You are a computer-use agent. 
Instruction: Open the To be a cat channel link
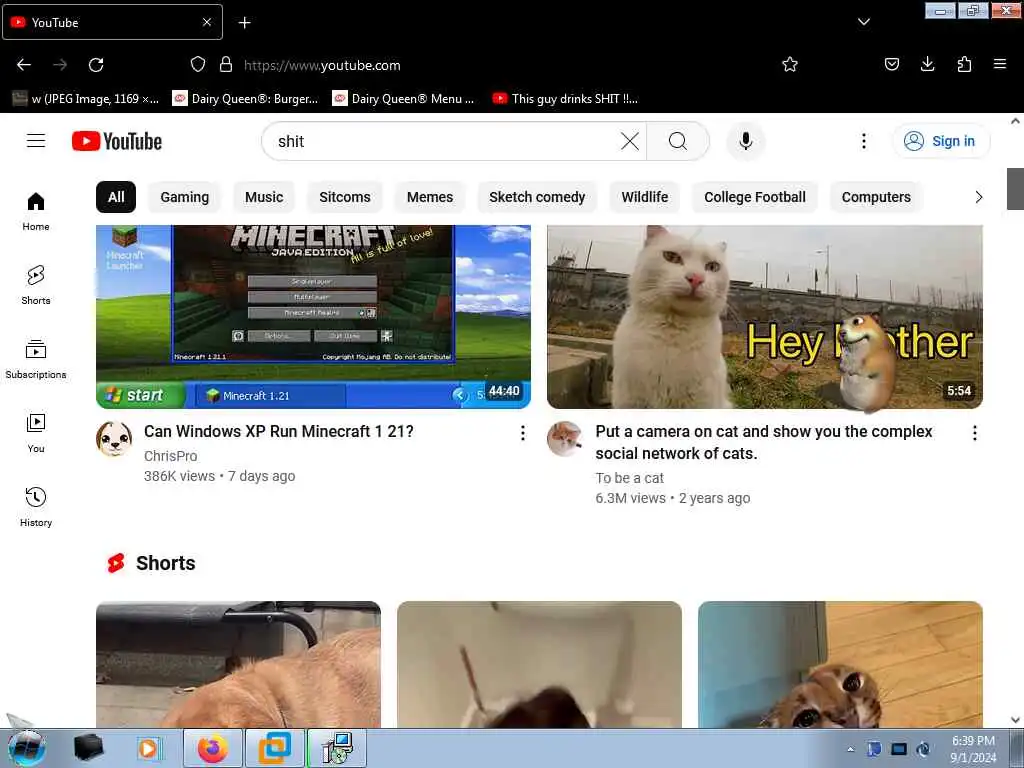point(630,478)
